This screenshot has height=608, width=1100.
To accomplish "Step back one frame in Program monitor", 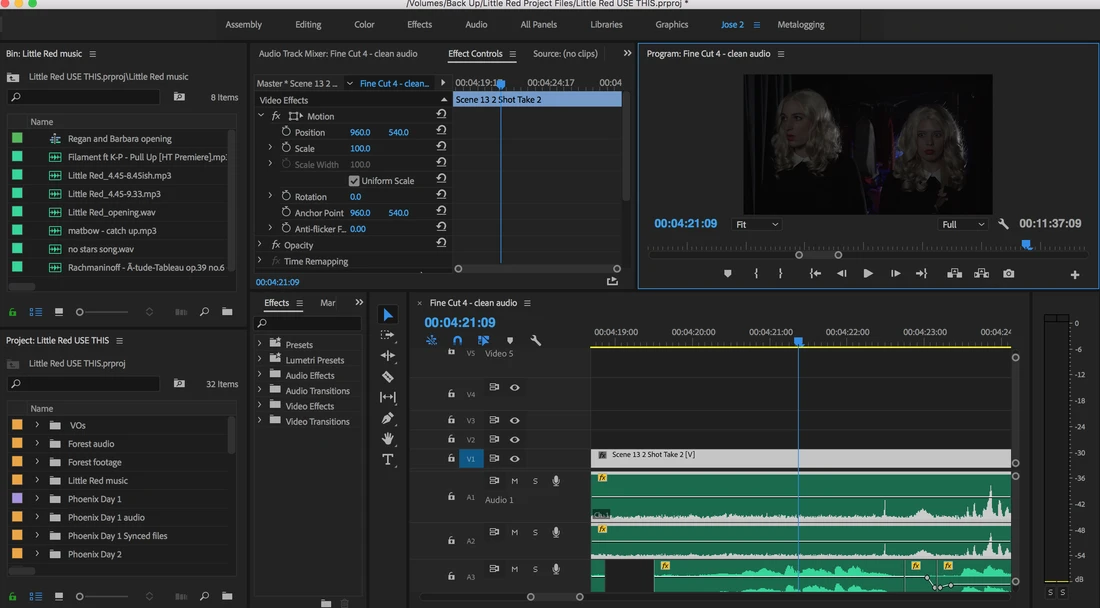I will tap(841, 273).
